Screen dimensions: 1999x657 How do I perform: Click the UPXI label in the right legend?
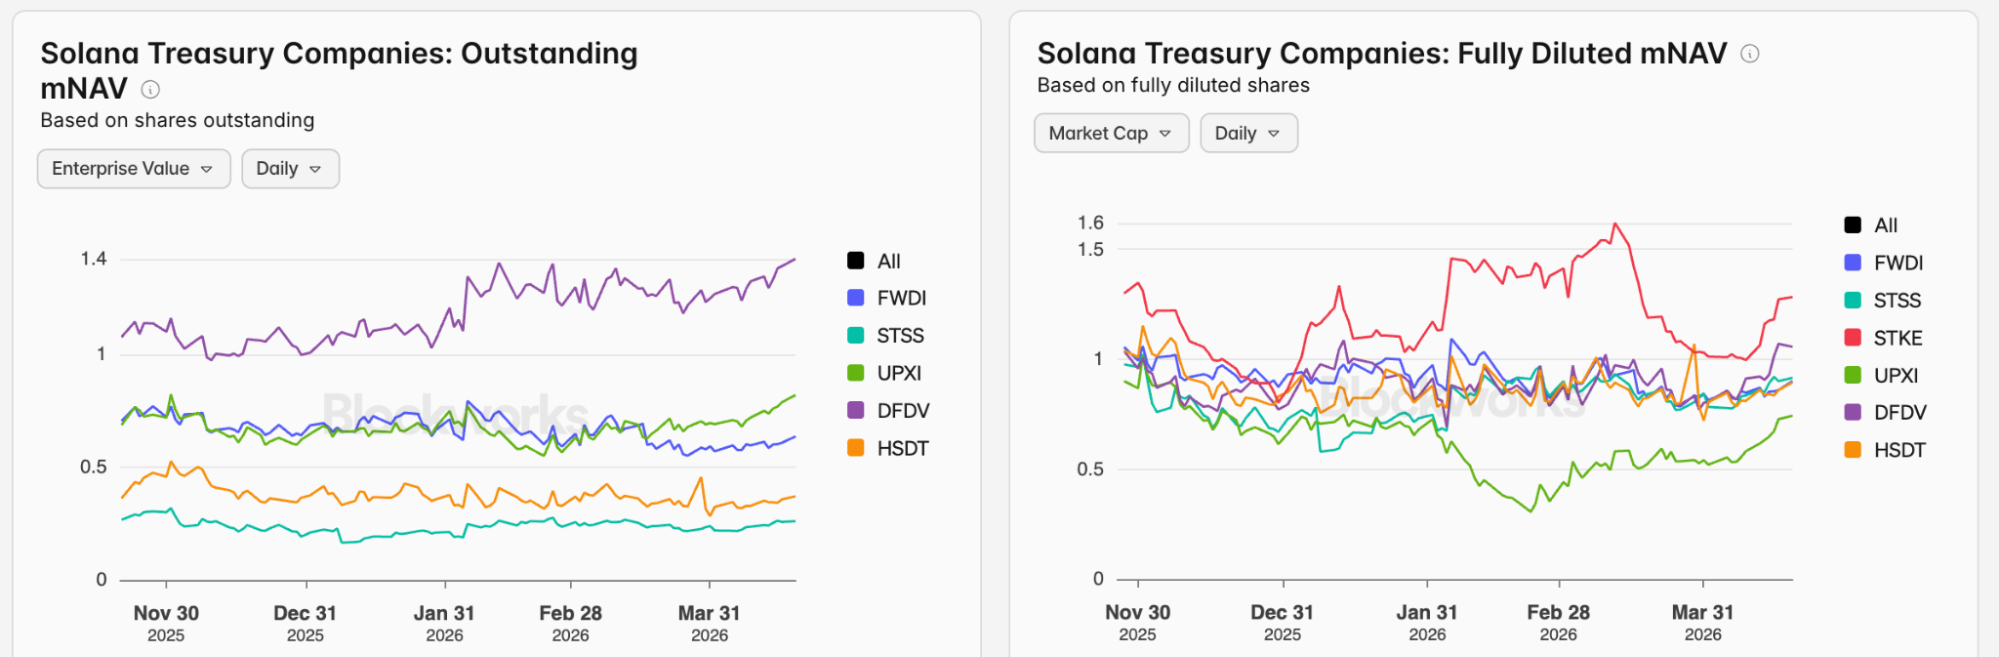[1896, 375]
